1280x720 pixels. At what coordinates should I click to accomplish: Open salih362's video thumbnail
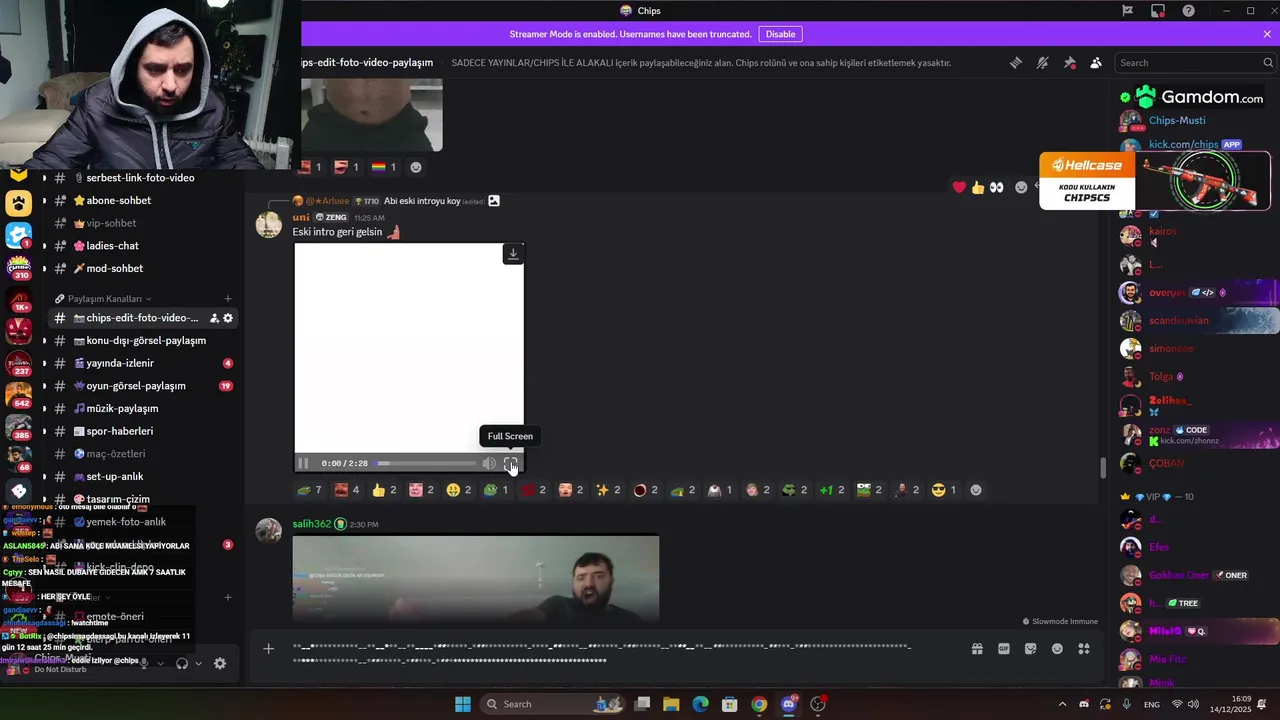(x=476, y=578)
